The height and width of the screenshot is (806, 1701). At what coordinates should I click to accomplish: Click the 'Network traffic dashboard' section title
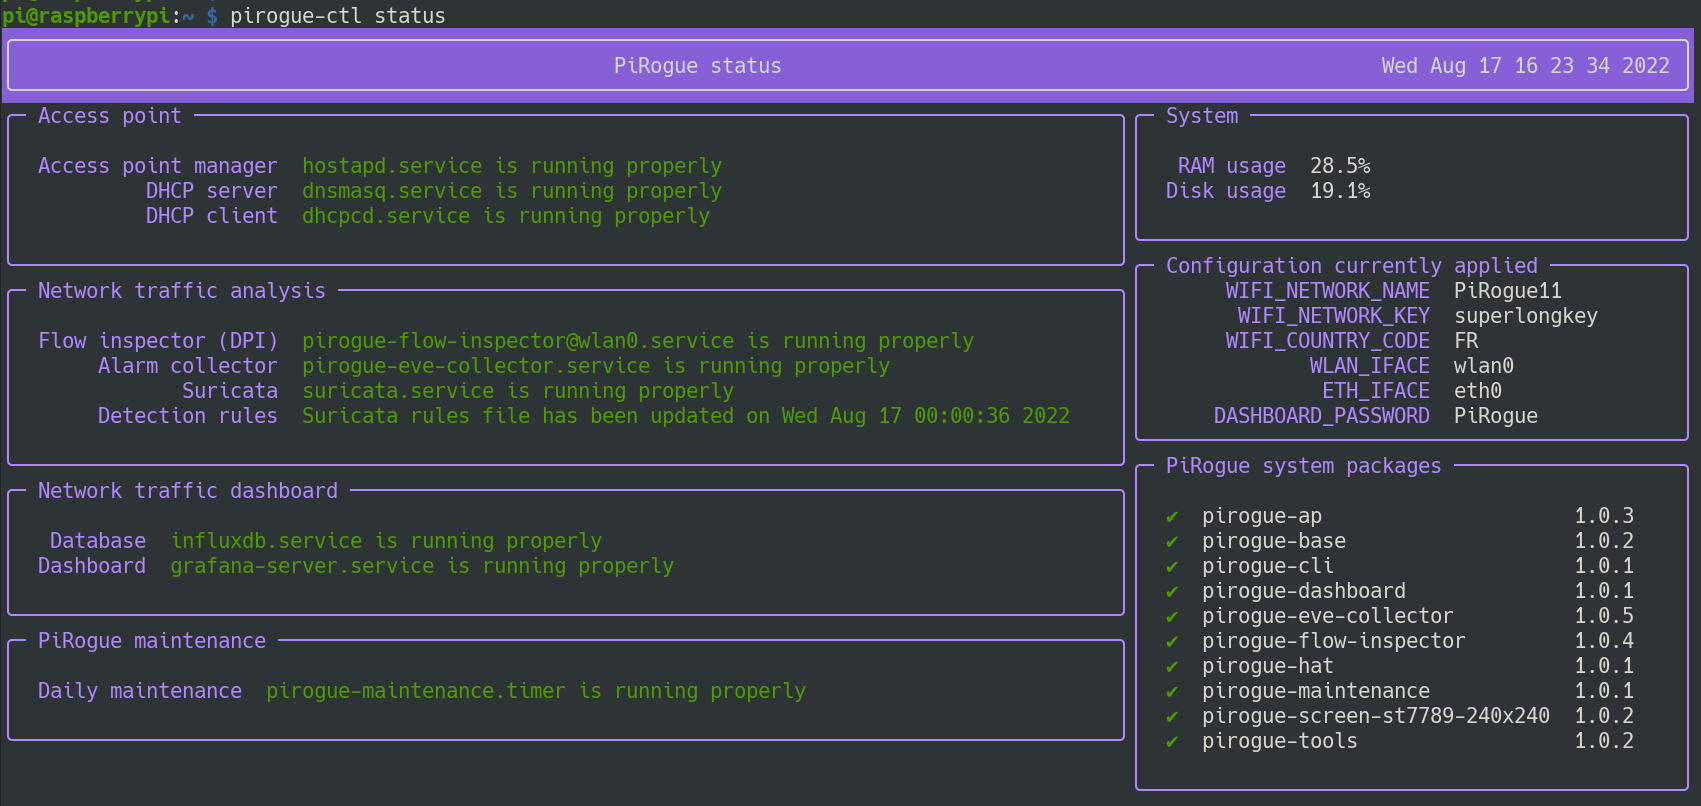coord(188,491)
